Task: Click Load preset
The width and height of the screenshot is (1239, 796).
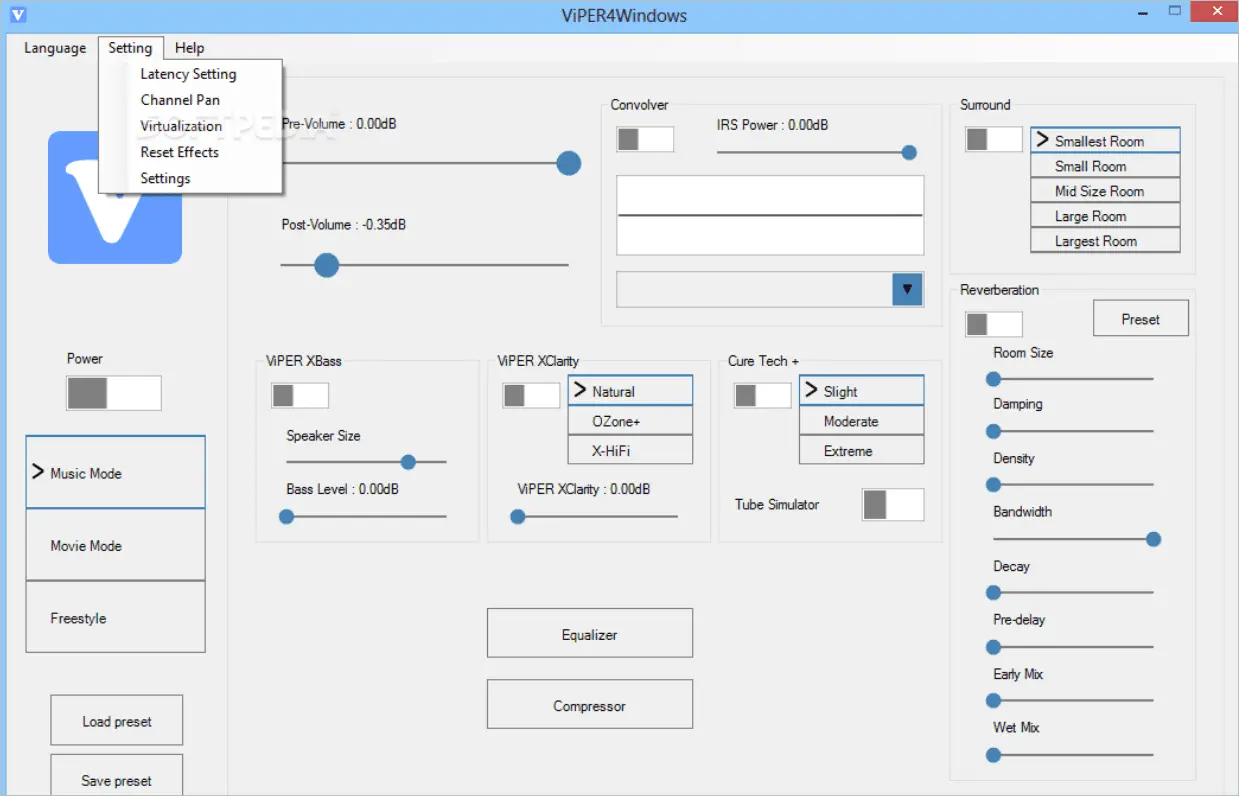Action: (117, 720)
